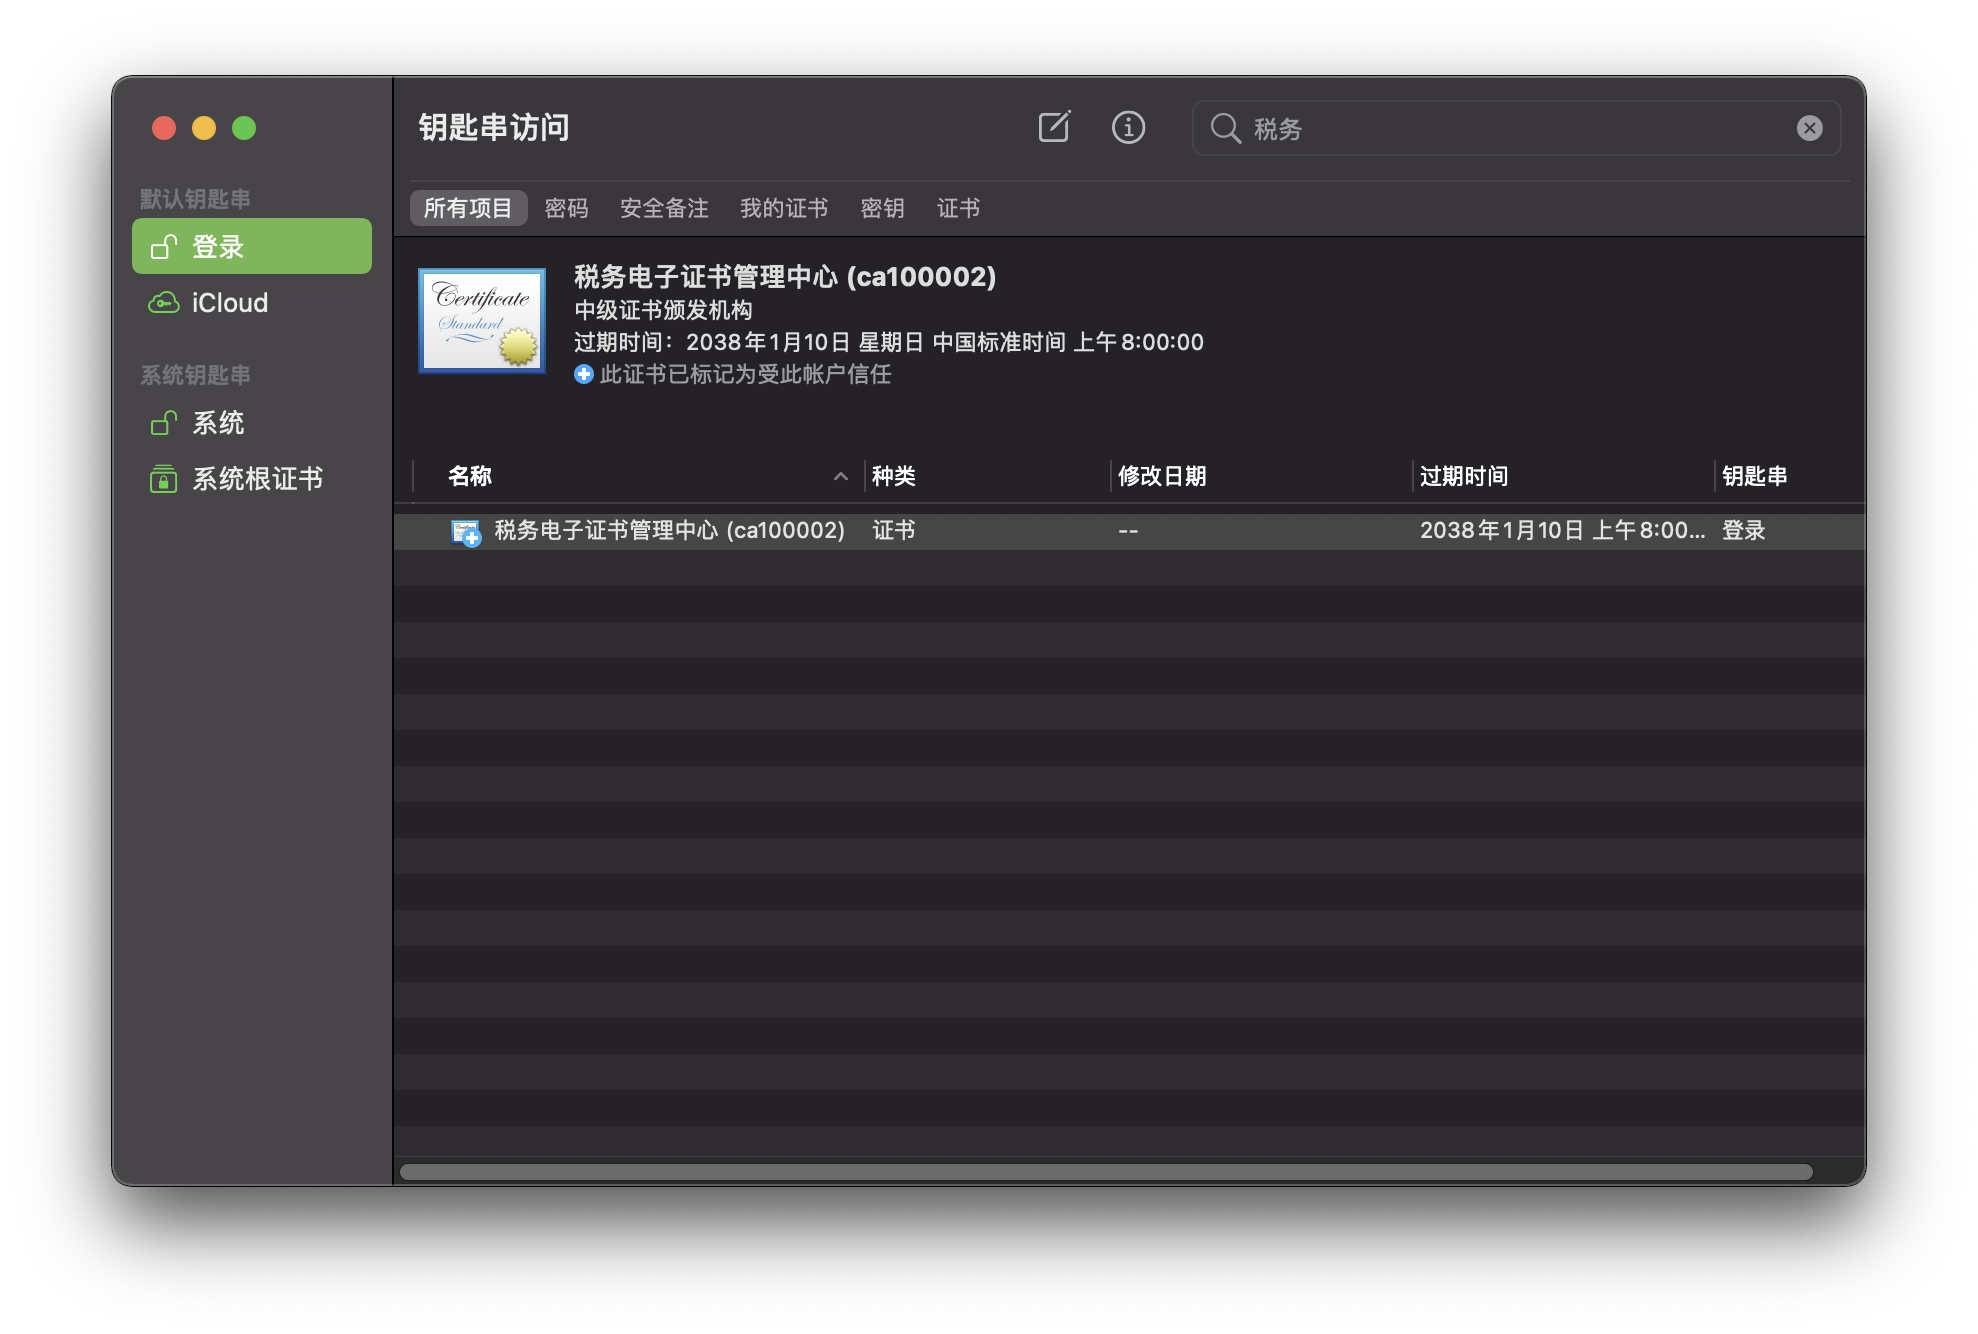1978x1334 pixels.
Task: Click the magnifying glass search icon
Action: tap(1225, 128)
